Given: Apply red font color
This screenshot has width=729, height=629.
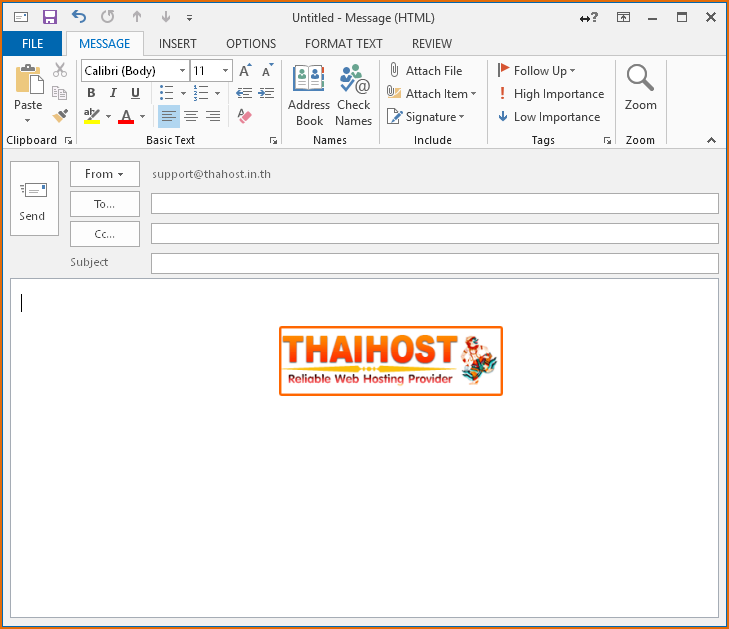Looking at the screenshot, I should point(126,116).
